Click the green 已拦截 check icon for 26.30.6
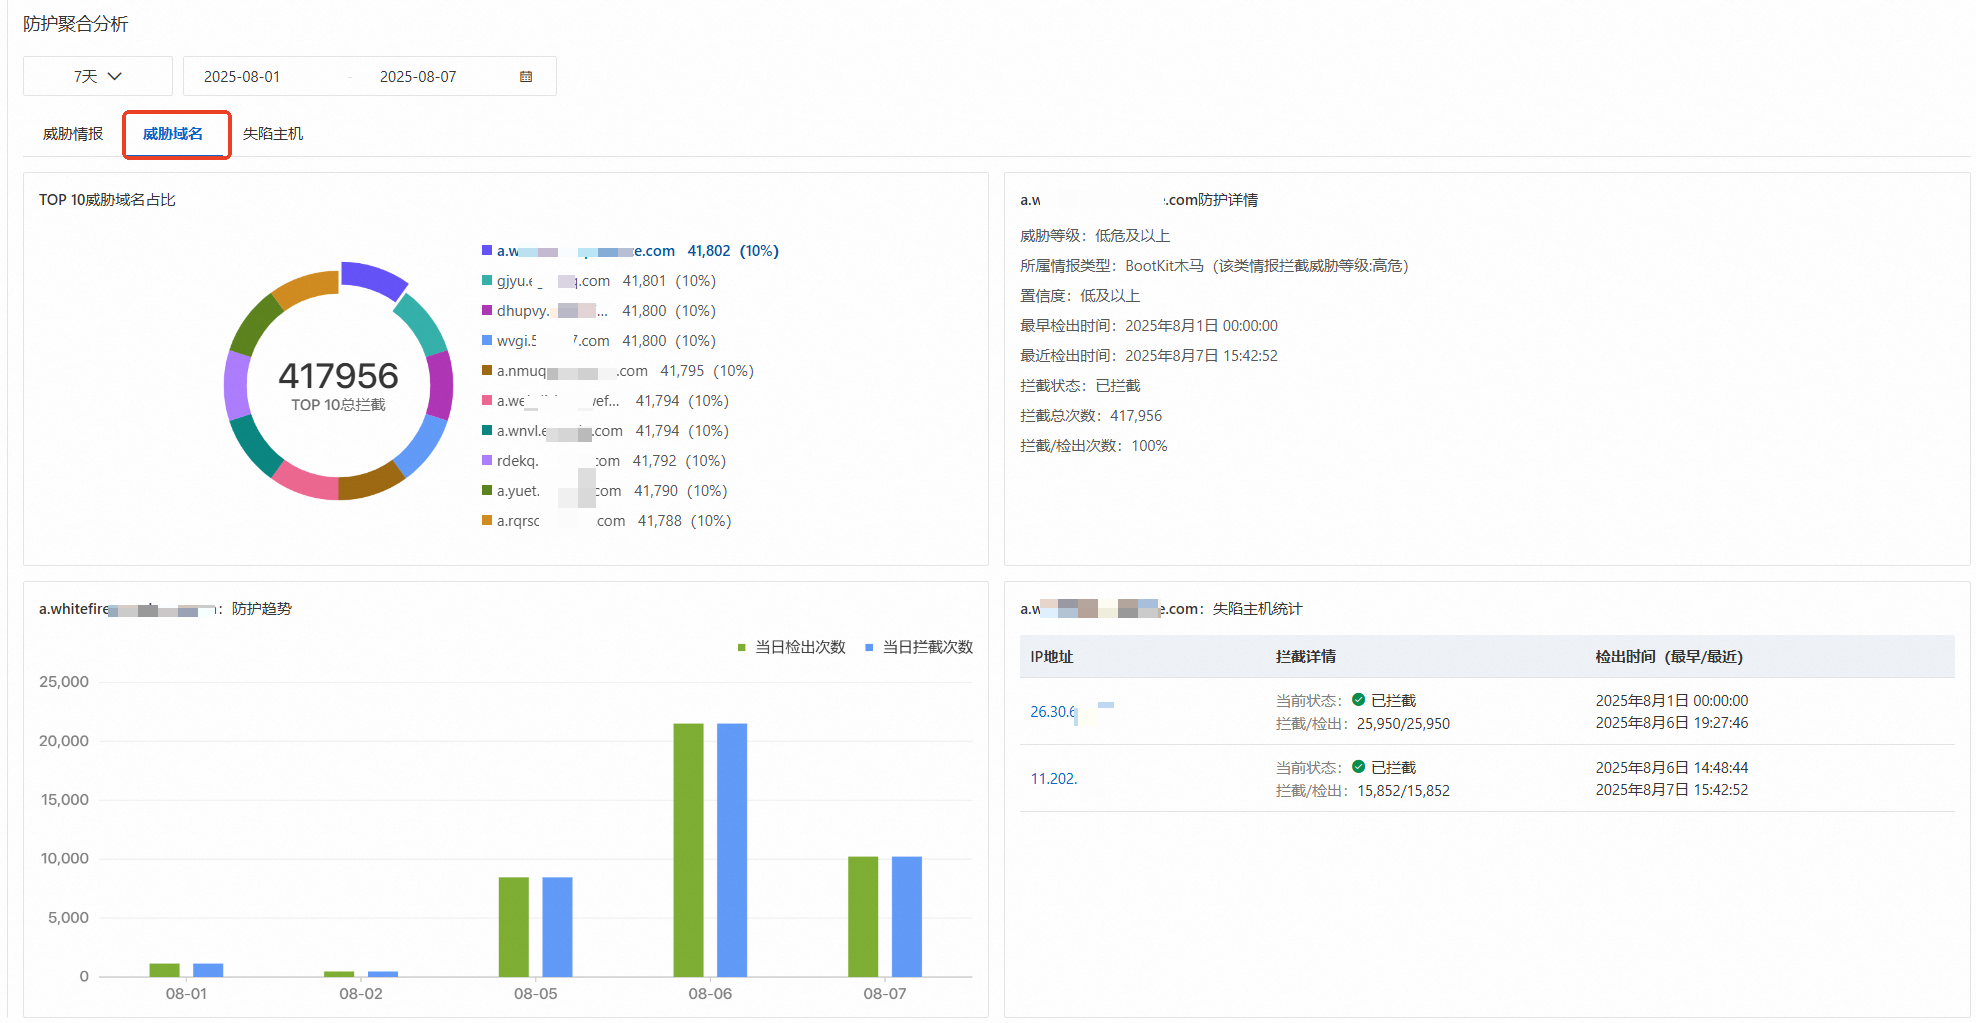Viewport: 1976px width, 1023px height. pos(1358,700)
